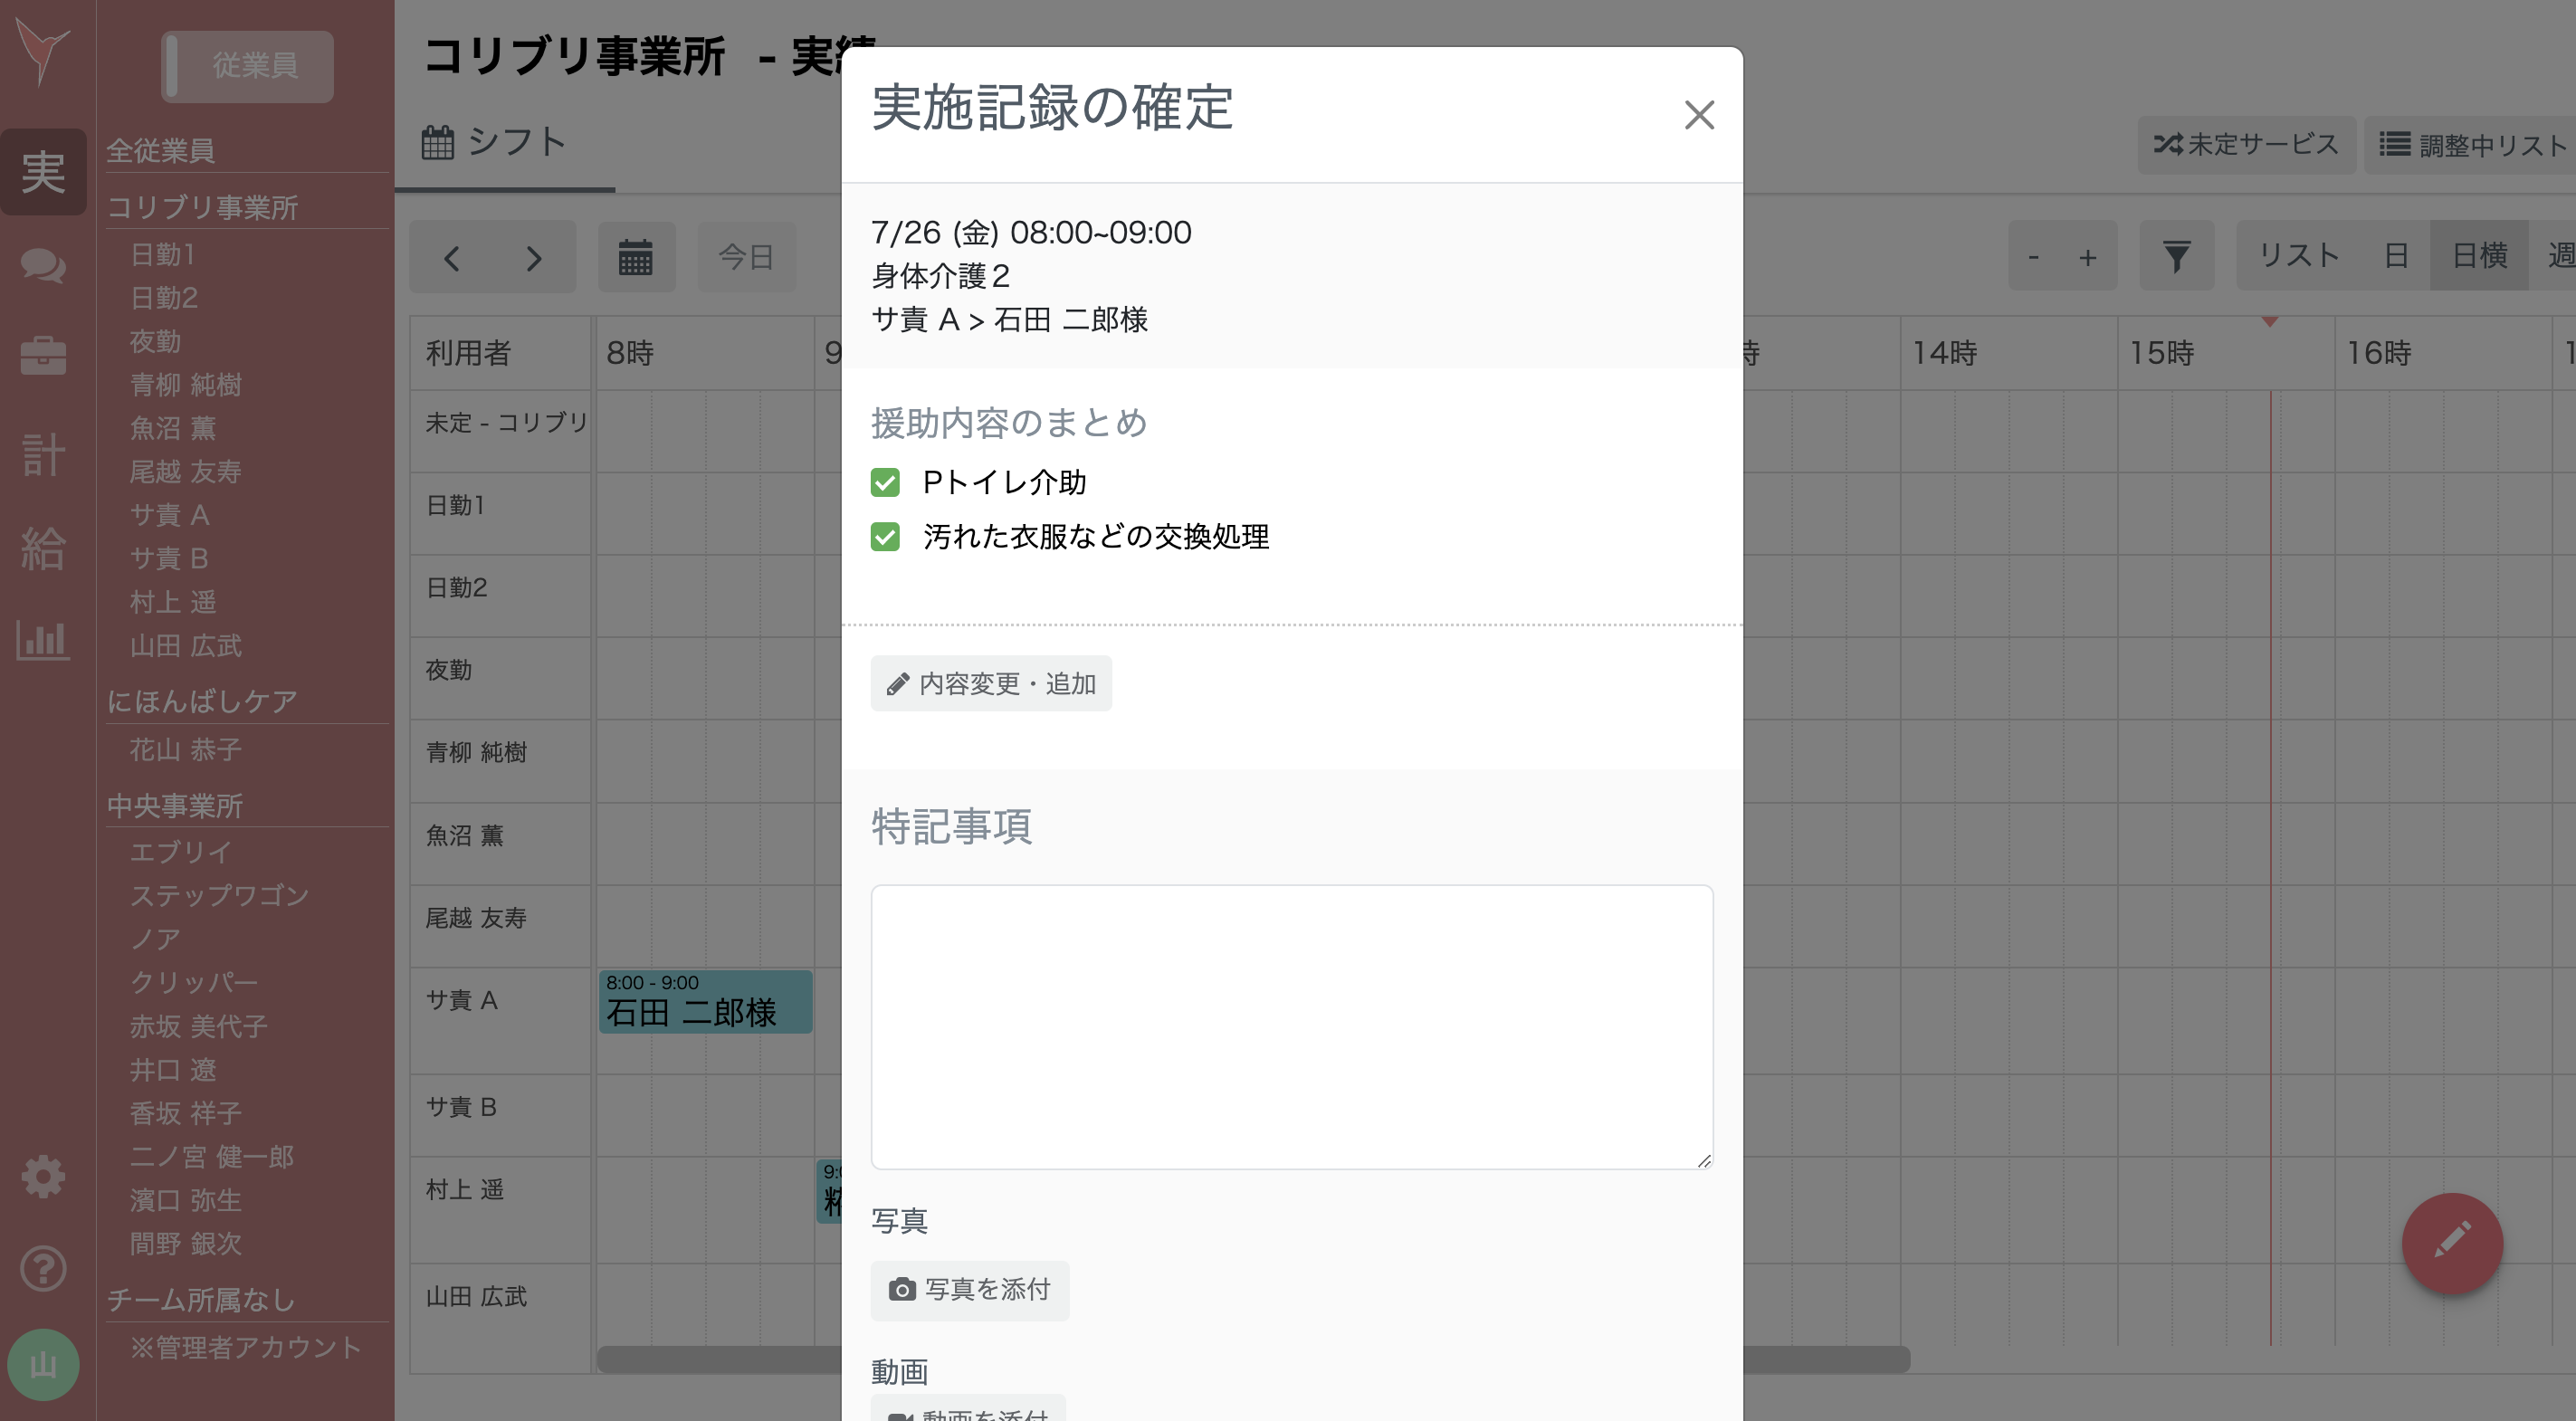Viewport: 2576px width, 1421px height.
Task: Open the statistics chart panel
Action: point(43,641)
